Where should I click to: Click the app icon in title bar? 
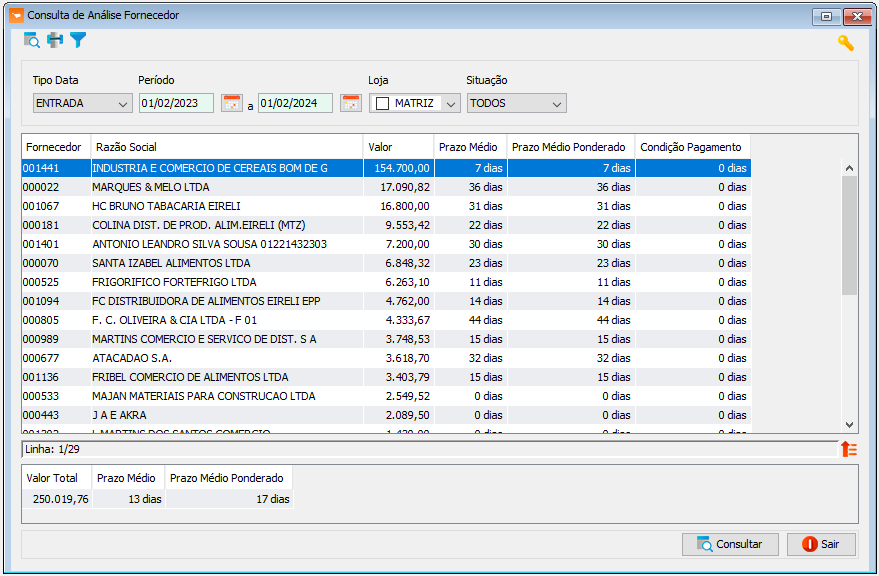[x=17, y=15]
